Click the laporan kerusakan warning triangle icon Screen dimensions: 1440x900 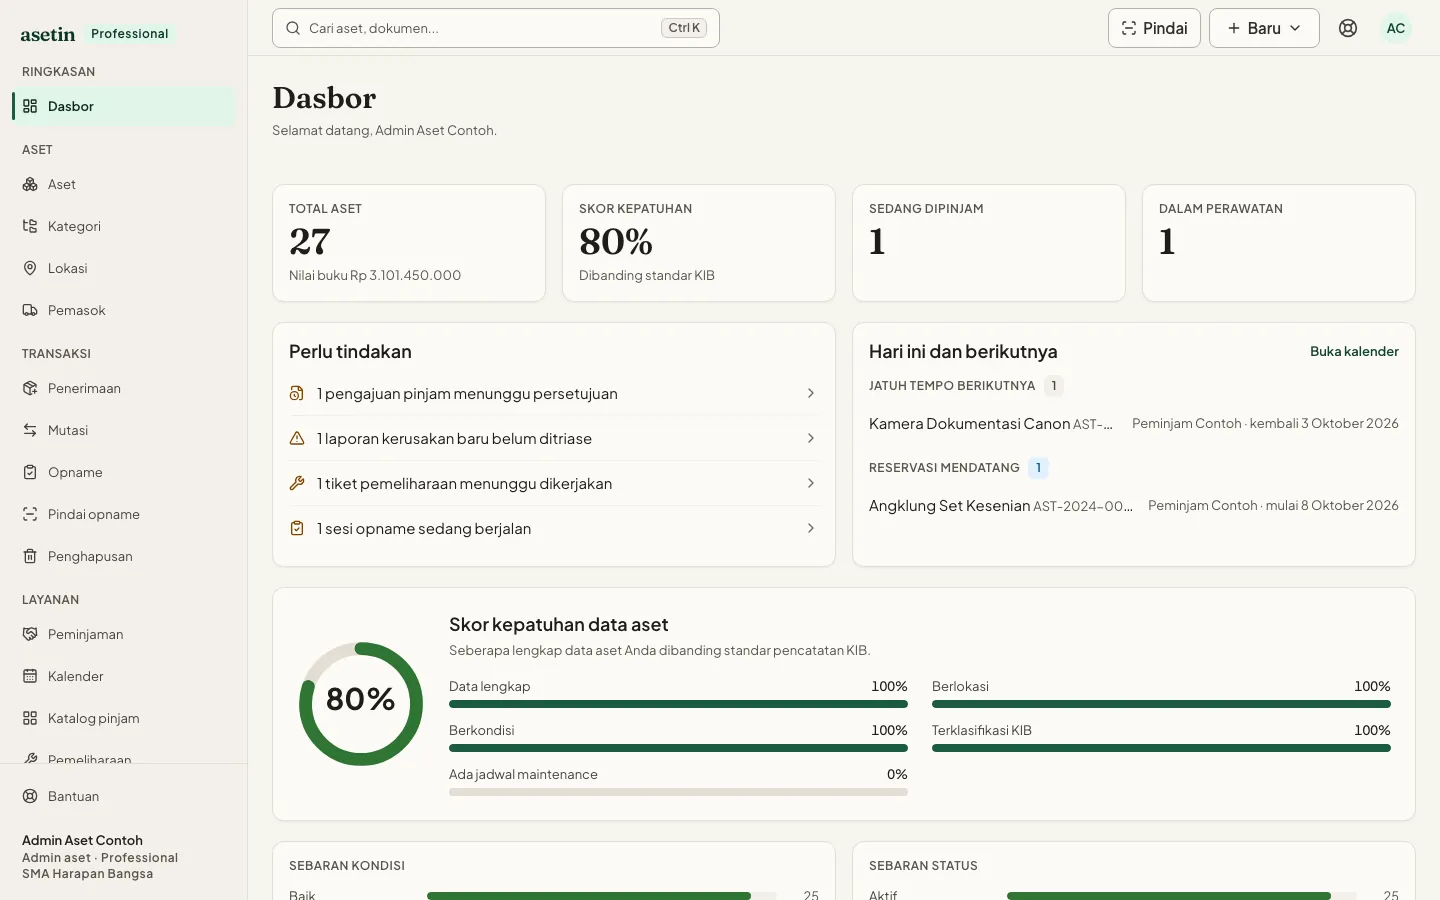click(297, 438)
